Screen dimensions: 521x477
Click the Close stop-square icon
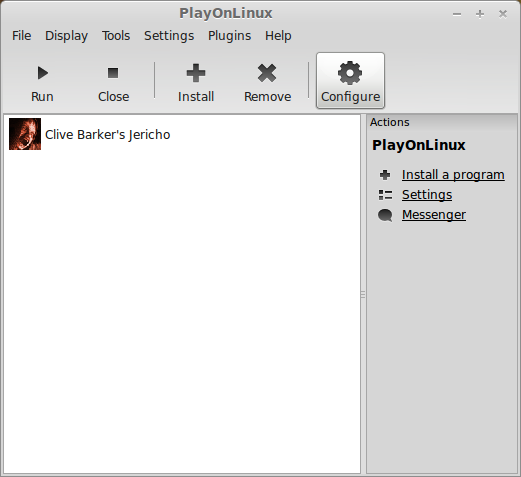coord(113,73)
